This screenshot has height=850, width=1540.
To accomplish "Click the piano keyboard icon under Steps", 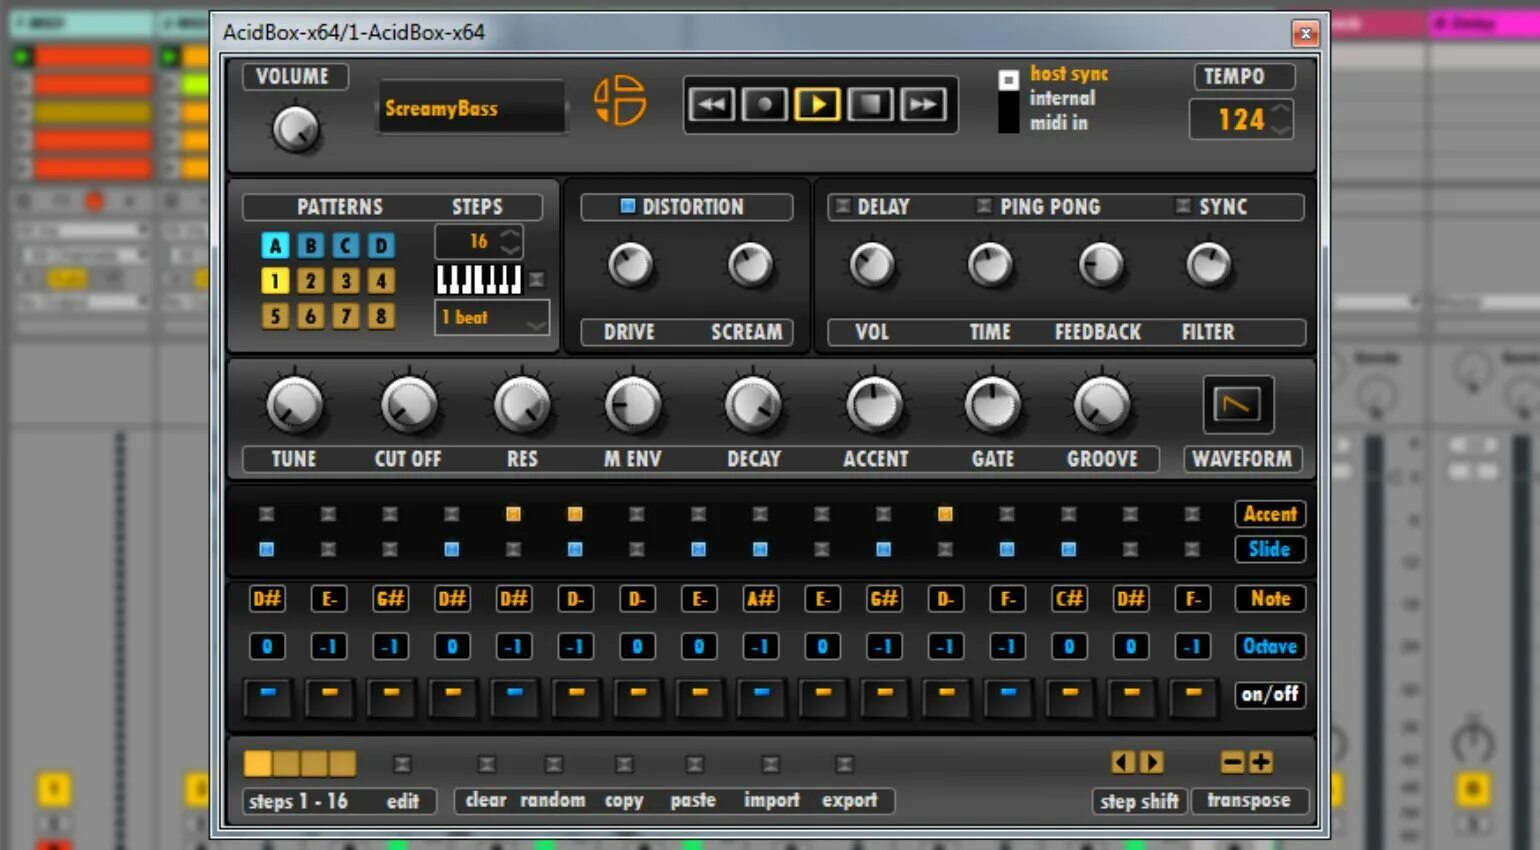I will click(x=479, y=279).
